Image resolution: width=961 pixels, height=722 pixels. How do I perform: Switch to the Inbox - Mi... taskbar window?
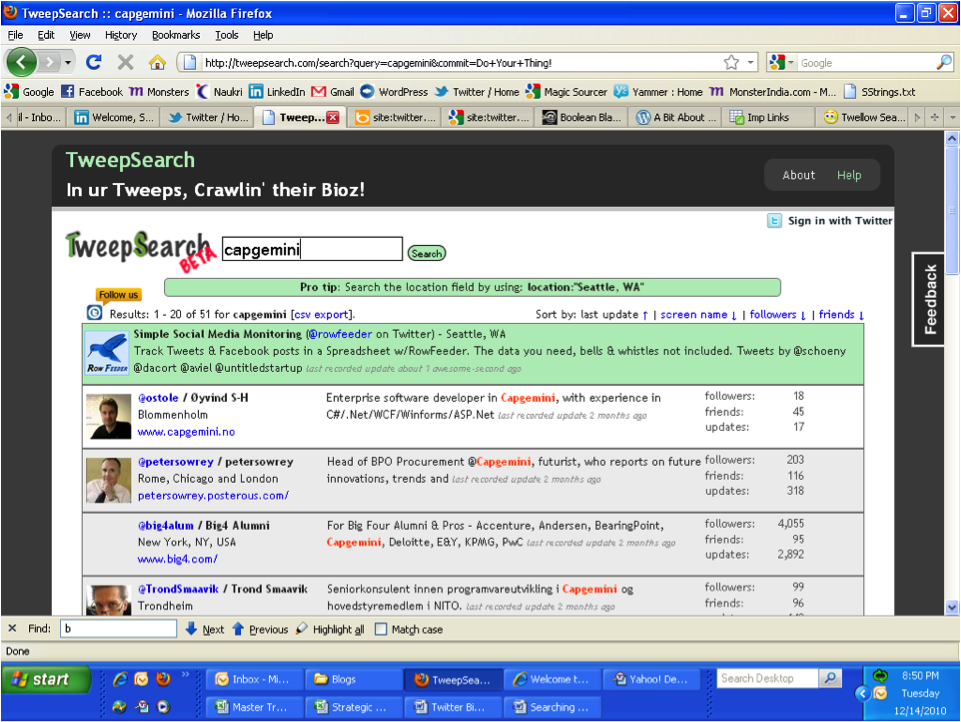click(x=253, y=679)
